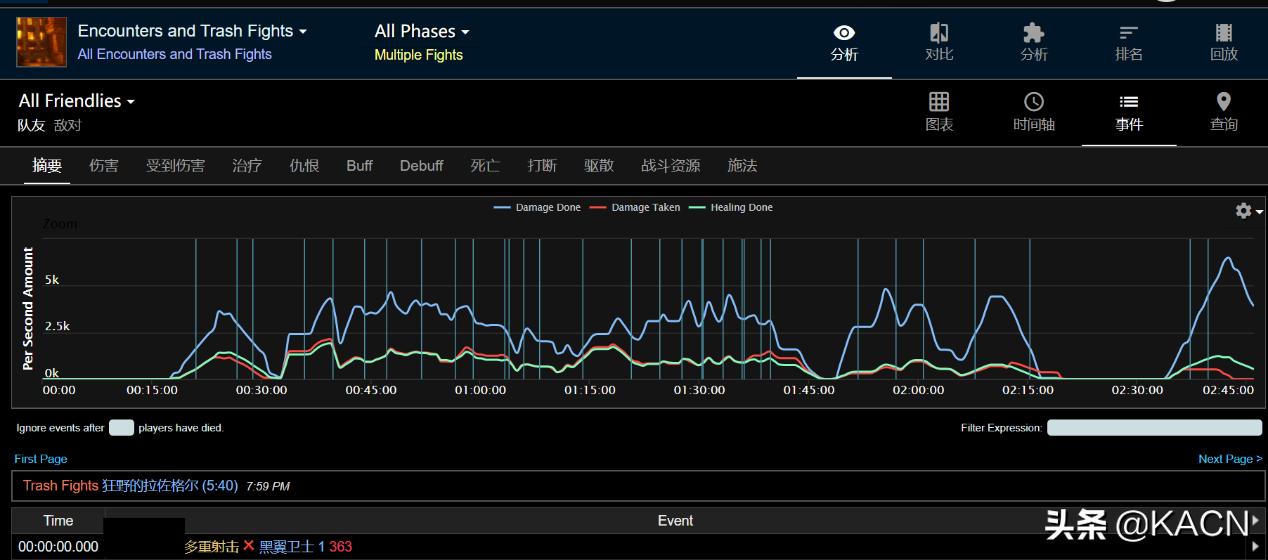
Task: Switch to the 时间轴 timeline view
Action: [x=1033, y=112]
